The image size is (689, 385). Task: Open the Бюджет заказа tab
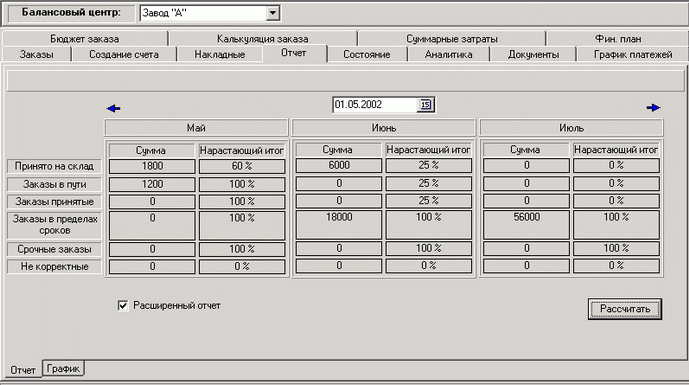pyautogui.click(x=84, y=39)
